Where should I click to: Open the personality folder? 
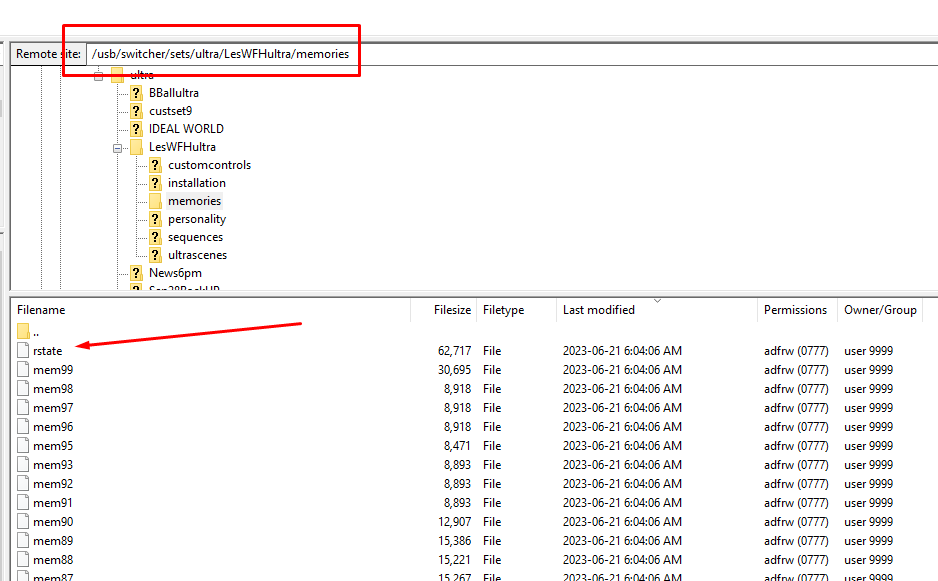tap(197, 218)
